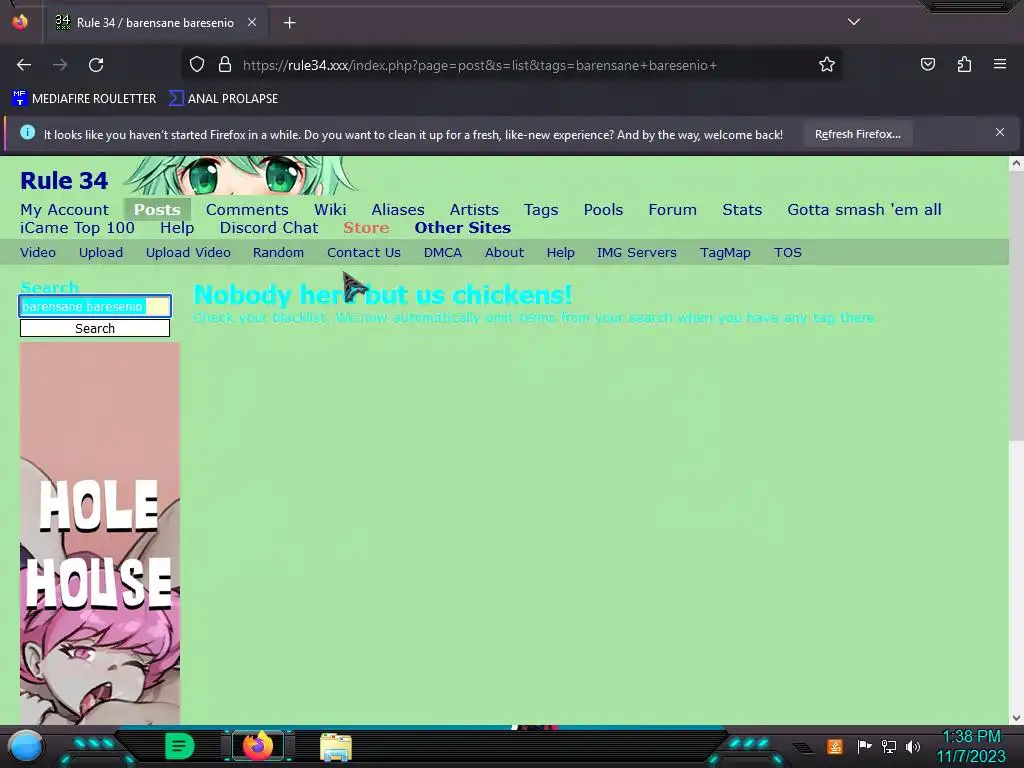Open the Firefox application menu
Screen dimensions: 1024x768
[x=1000, y=64]
